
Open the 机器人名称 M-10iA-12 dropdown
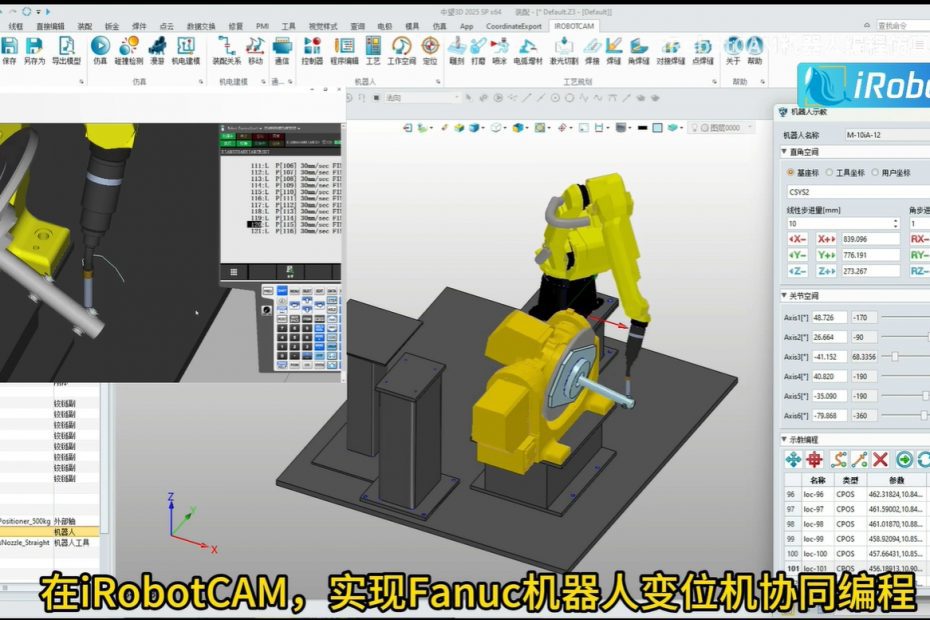pos(887,135)
